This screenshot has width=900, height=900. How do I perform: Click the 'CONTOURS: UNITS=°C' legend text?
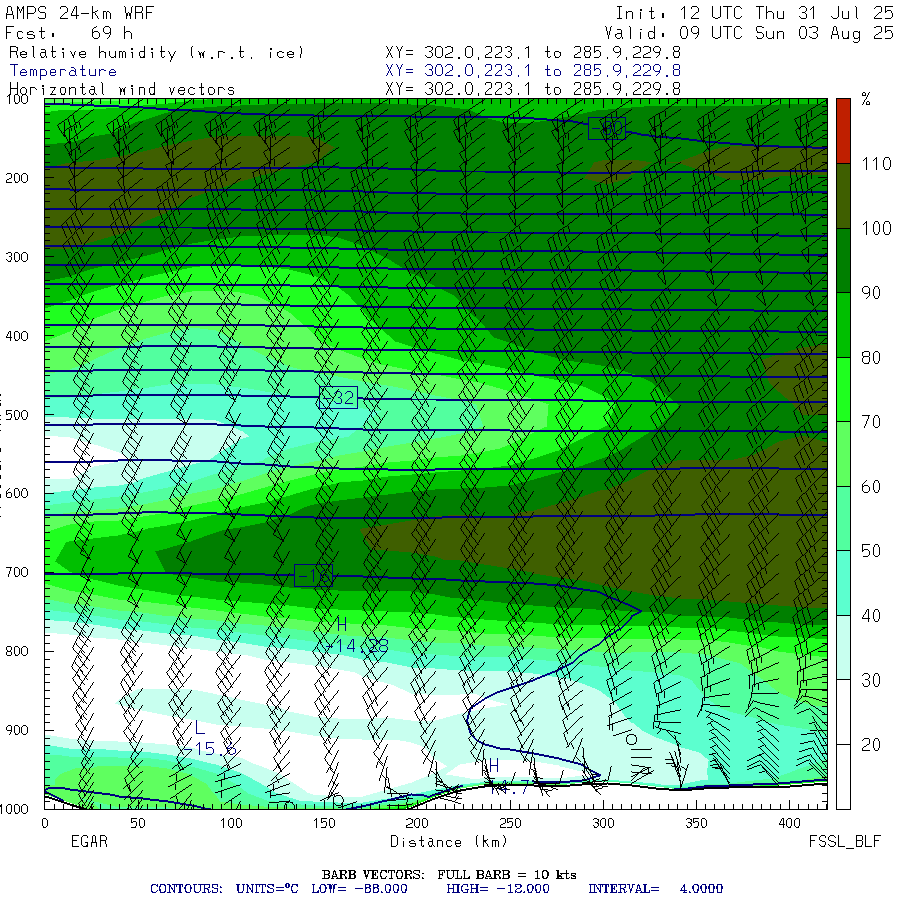pyautogui.click(x=224, y=889)
